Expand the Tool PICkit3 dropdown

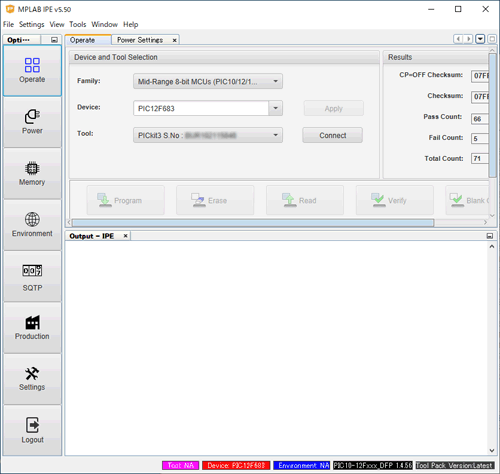coord(208,135)
